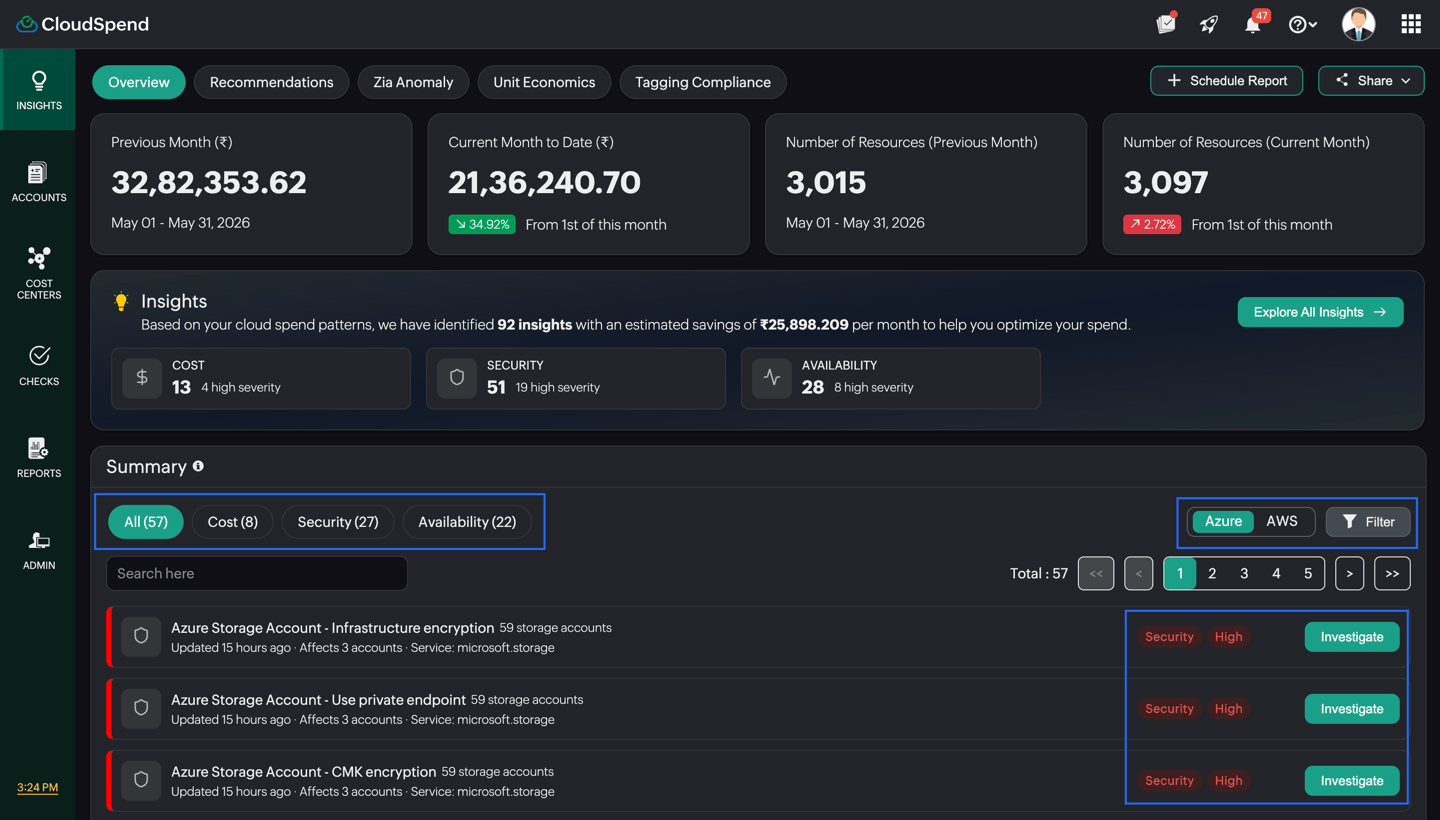The image size is (1440, 820).
Task: Click the lightbulb icon next to Insights heading
Action: [121, 301]
